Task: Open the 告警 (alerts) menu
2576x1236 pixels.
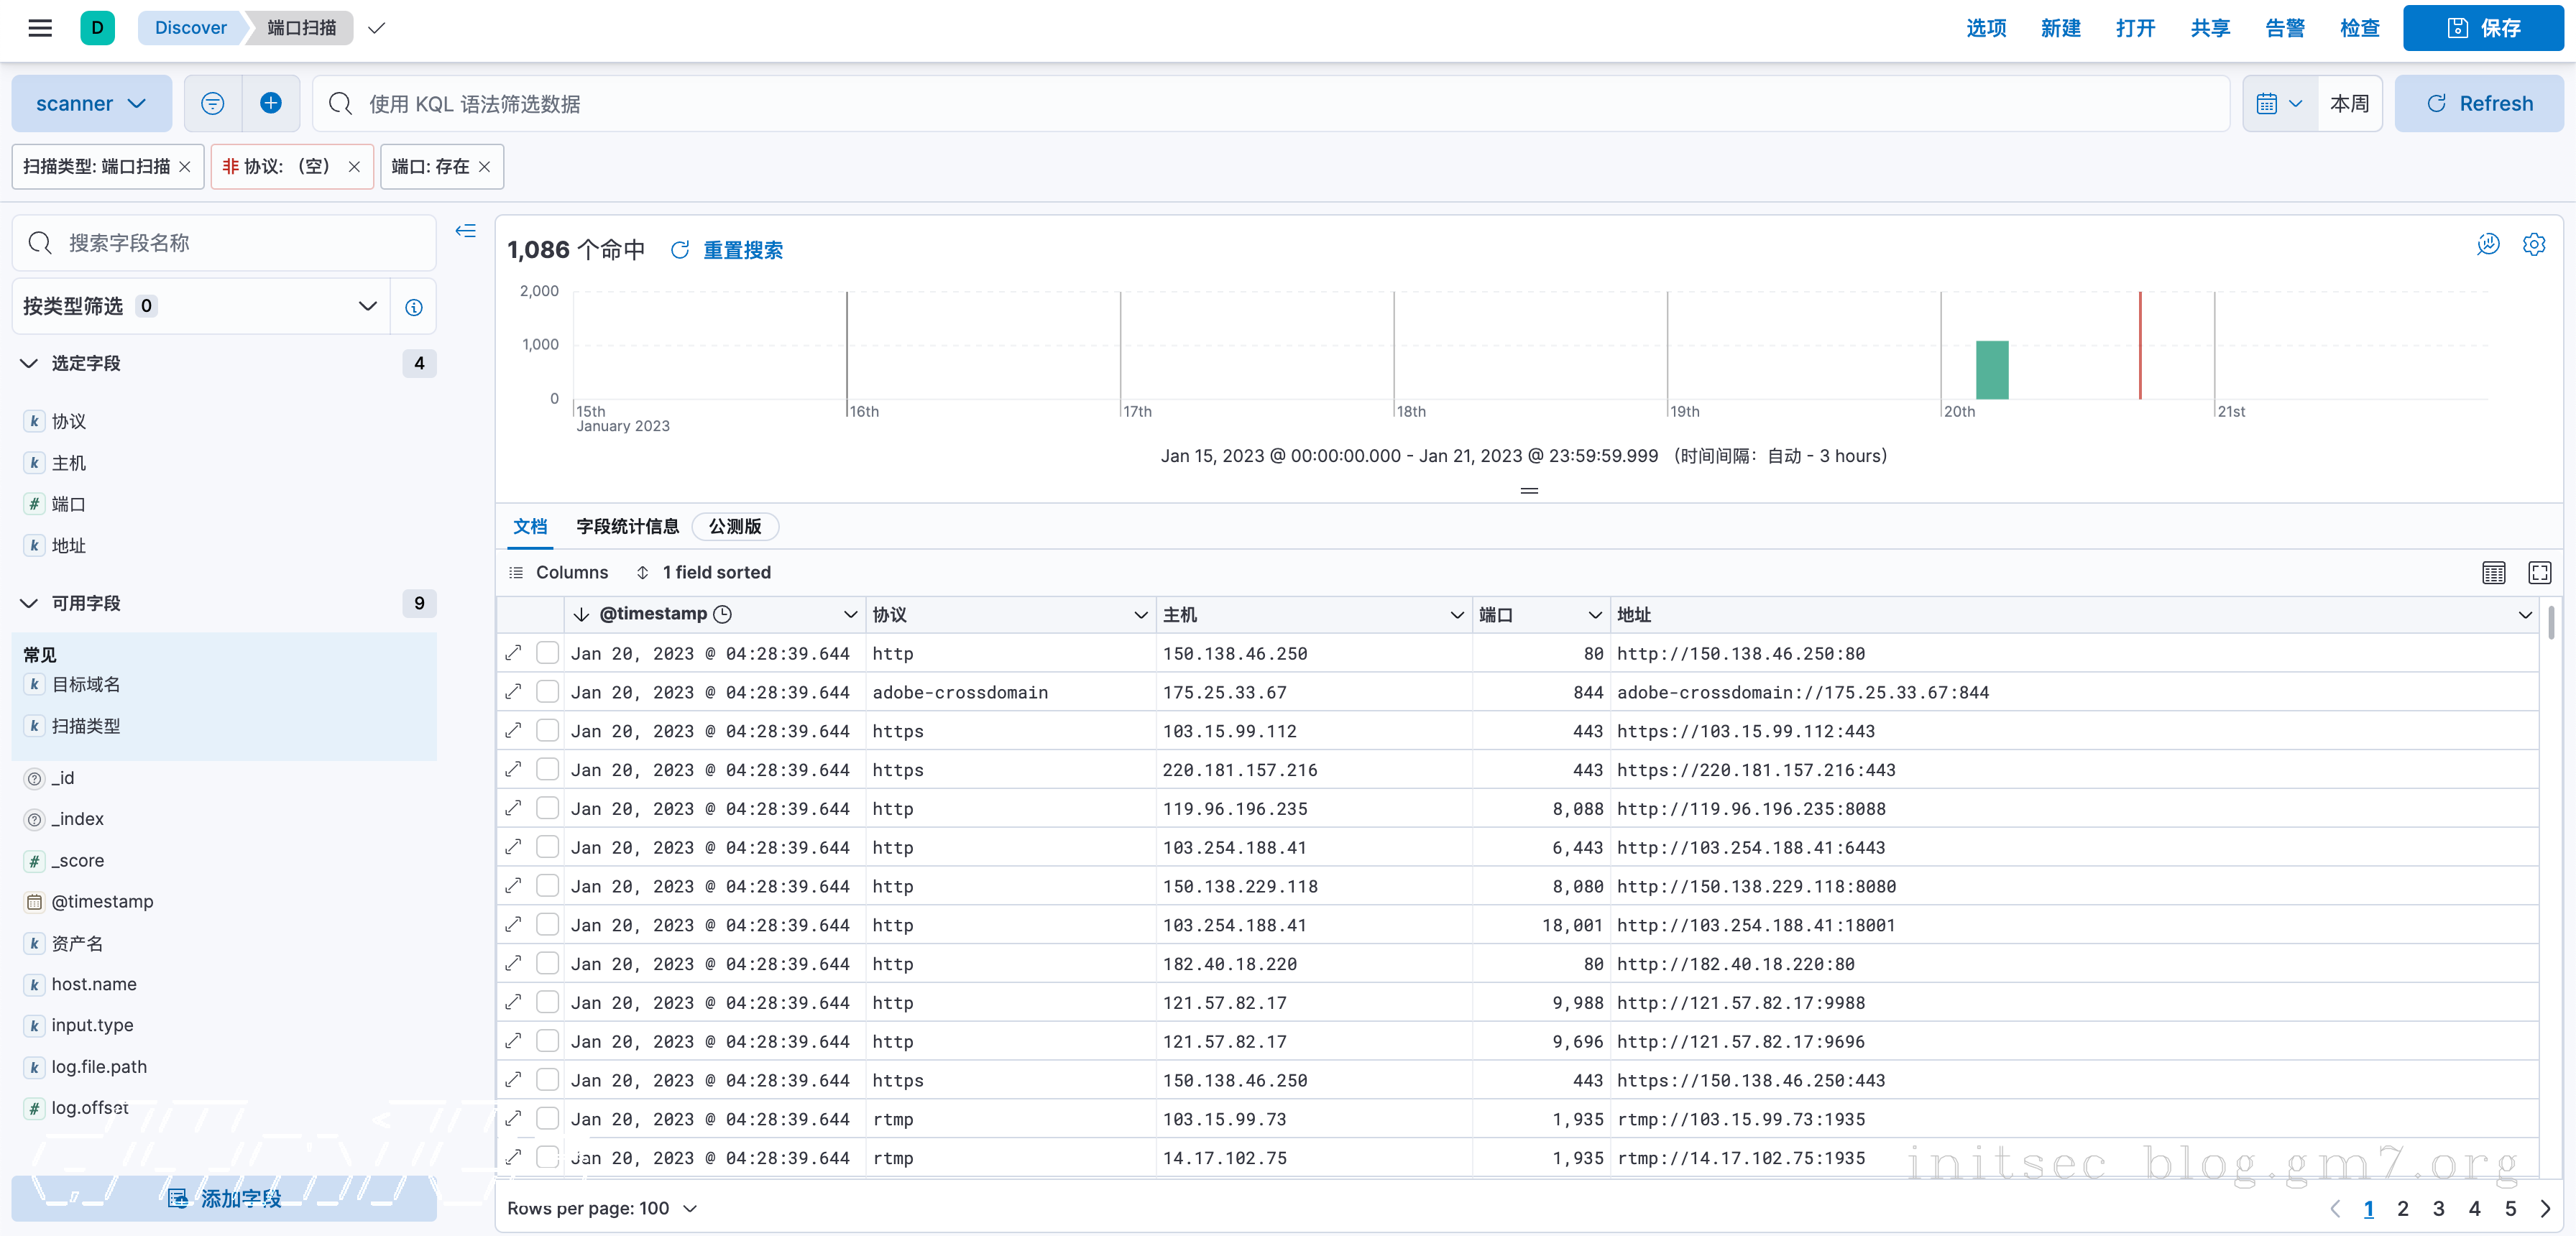Action: (2284, 28)
